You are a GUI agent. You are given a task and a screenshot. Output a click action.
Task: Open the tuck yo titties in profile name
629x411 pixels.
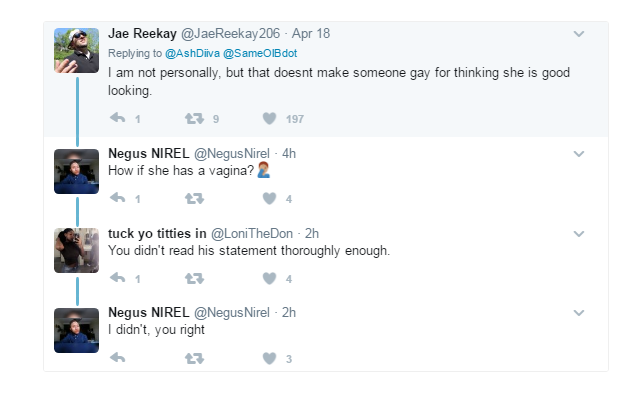[157, 233]
